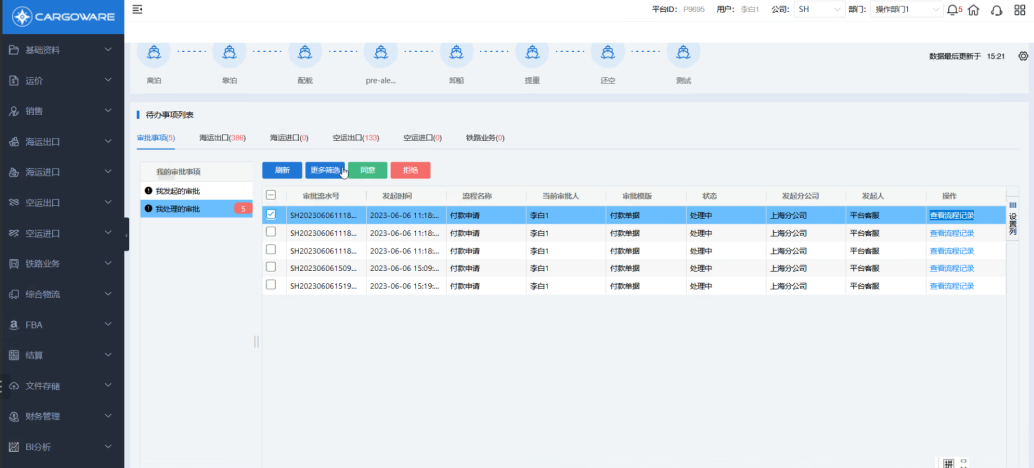
Task: Expand the sidebar 海运进口 chevron
Action: point(109,172)
